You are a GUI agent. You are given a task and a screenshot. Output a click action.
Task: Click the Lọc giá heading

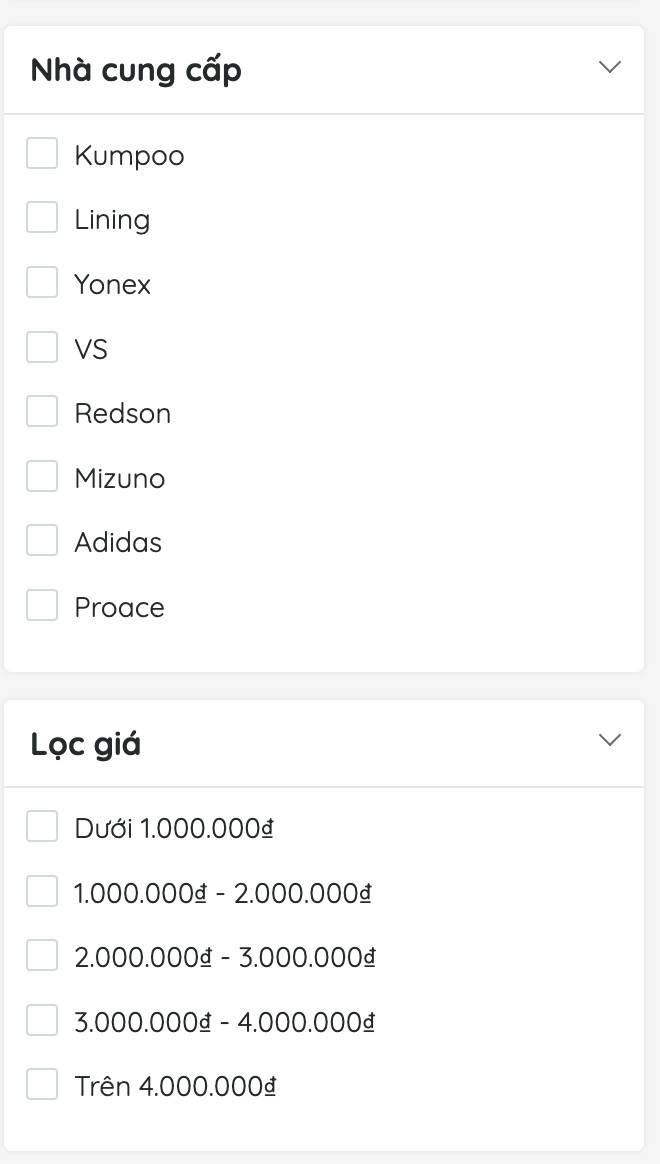coord(85,745)
